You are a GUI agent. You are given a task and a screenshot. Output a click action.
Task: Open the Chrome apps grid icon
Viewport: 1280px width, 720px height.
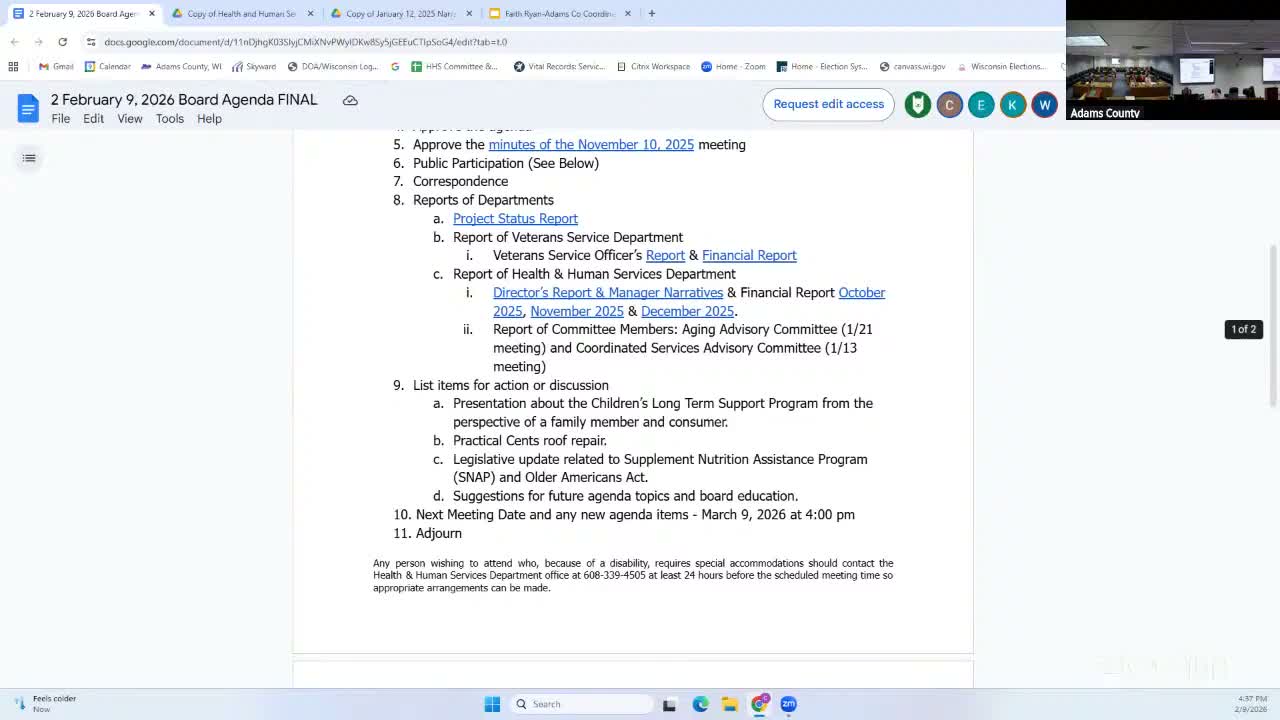[13, 67]
